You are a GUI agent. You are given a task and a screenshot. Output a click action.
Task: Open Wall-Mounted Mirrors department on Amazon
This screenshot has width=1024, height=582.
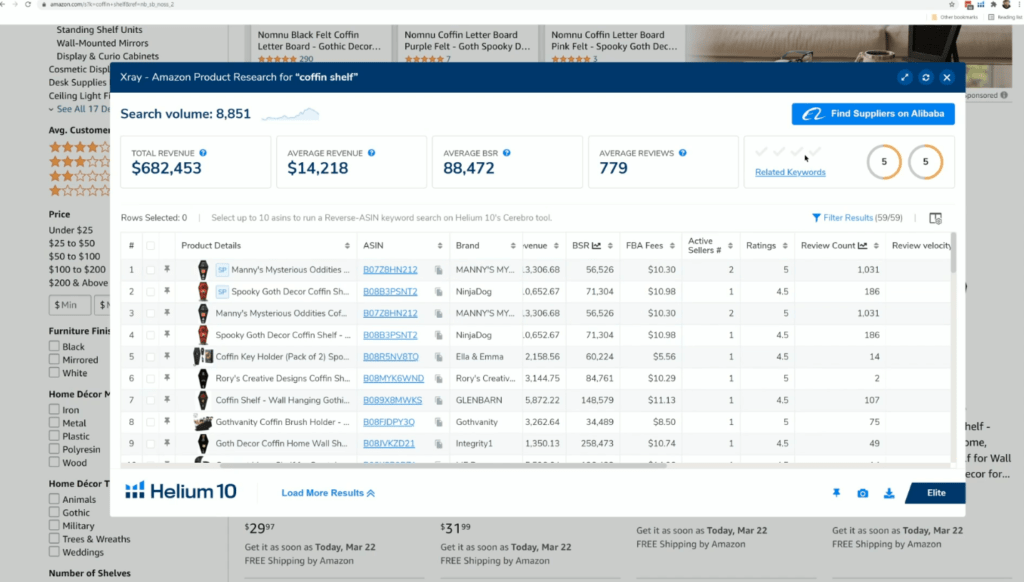(103, 43)
